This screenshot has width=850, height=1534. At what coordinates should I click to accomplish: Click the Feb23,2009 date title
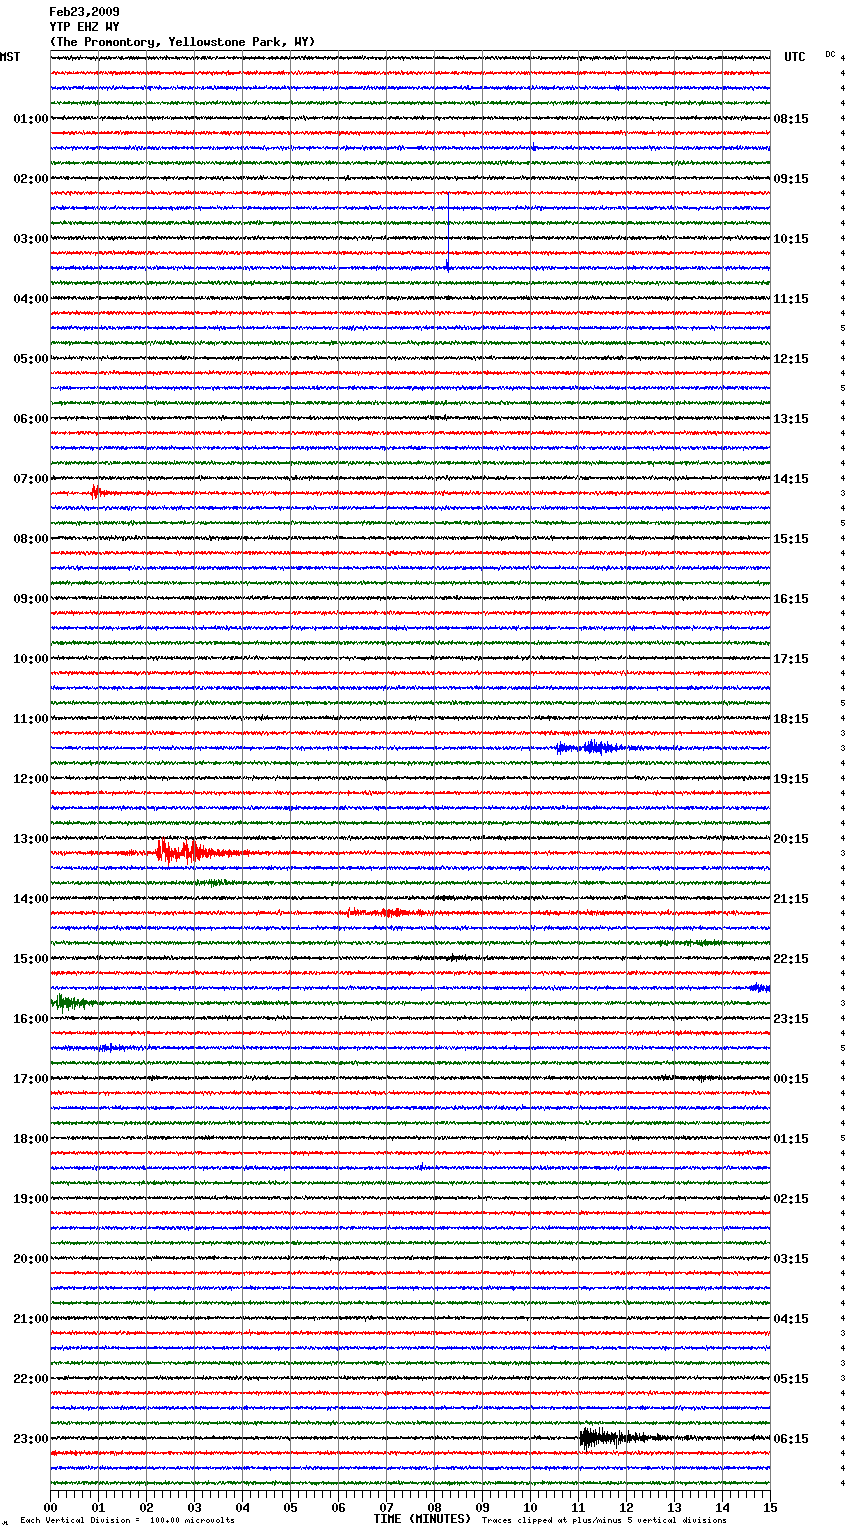tap(84, 12)
